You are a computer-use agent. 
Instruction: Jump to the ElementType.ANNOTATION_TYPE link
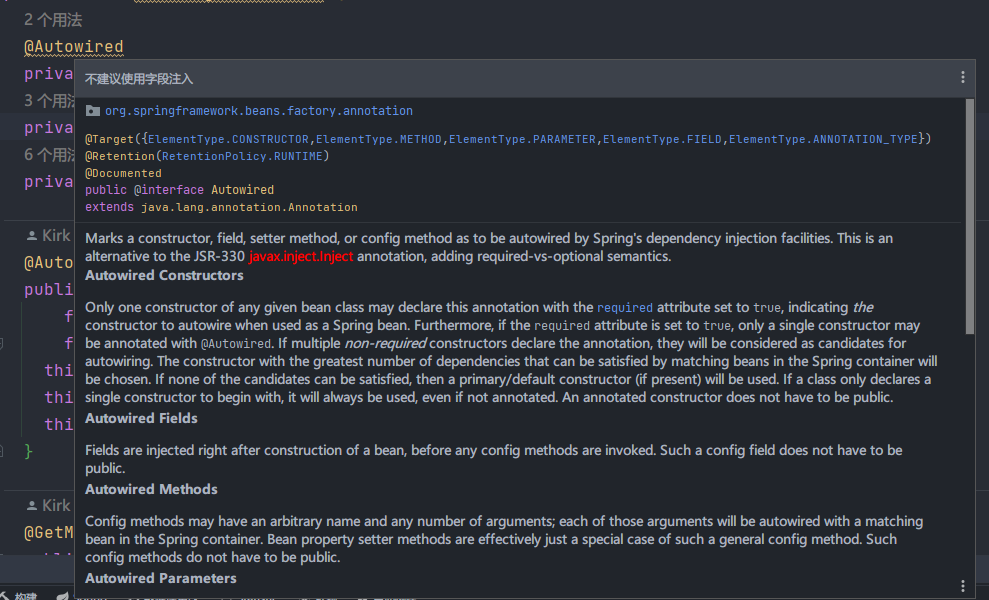[x=822, y=139]
